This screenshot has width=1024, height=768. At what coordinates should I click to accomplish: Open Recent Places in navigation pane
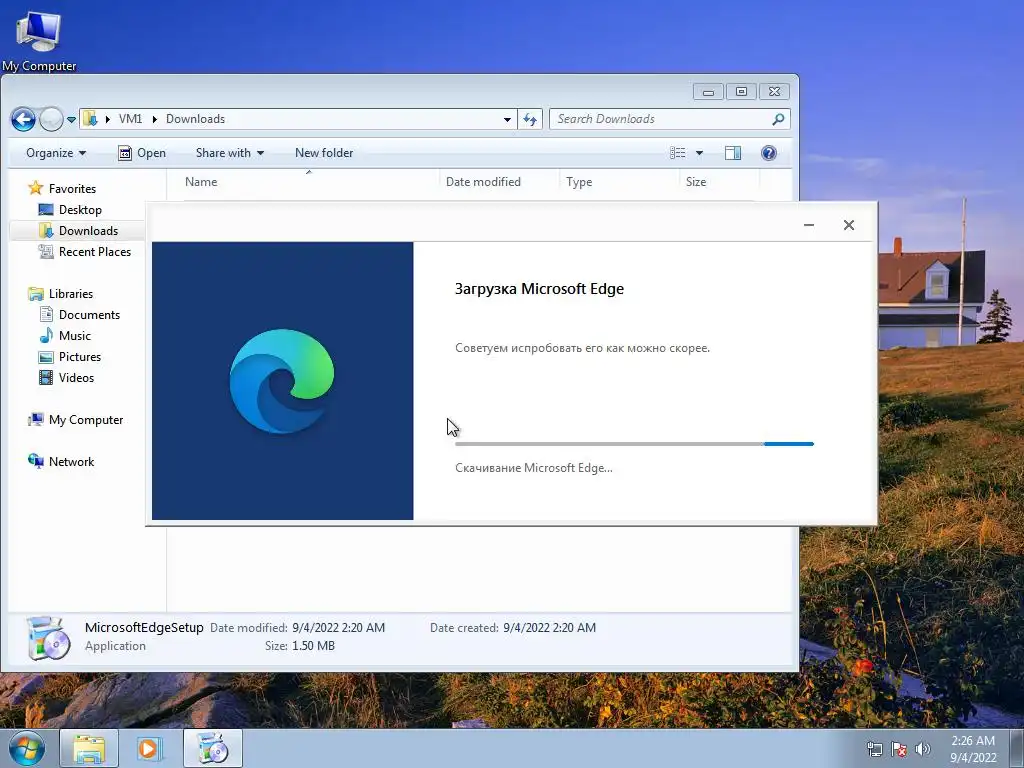click(85, 251)
